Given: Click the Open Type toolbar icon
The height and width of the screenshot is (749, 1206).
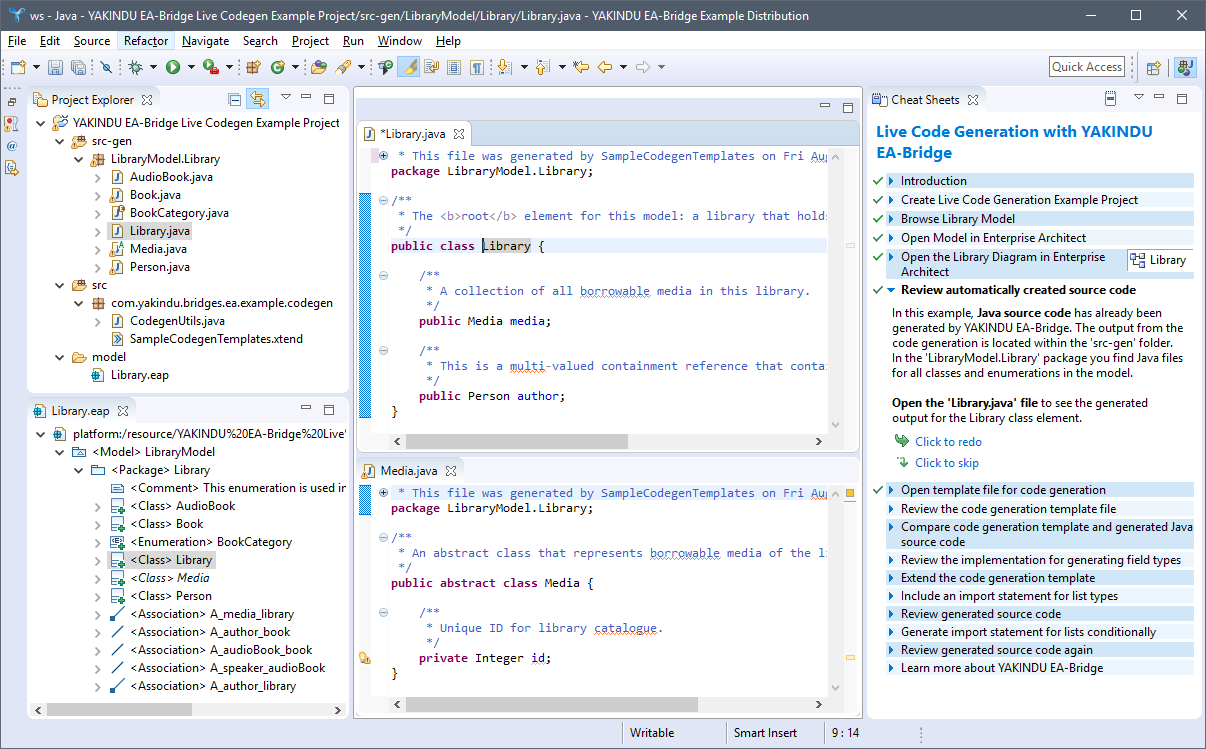Looking at the screenshot, I should click(318, 67).
